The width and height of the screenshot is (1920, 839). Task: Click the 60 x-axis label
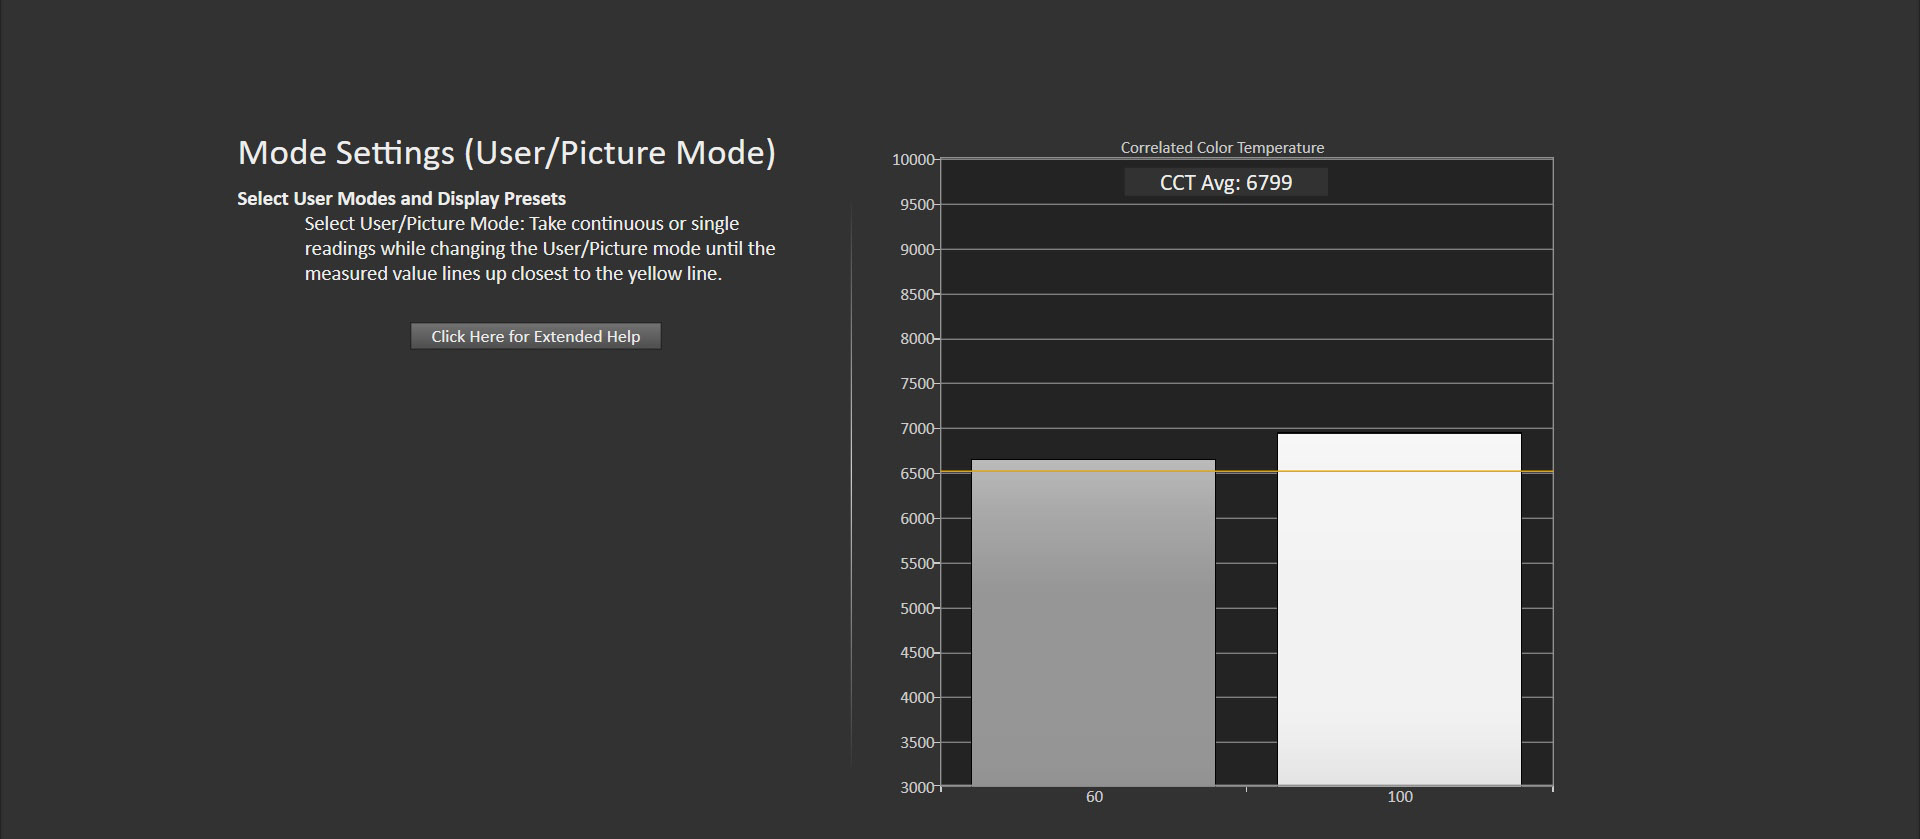(x=1094, y=797)
